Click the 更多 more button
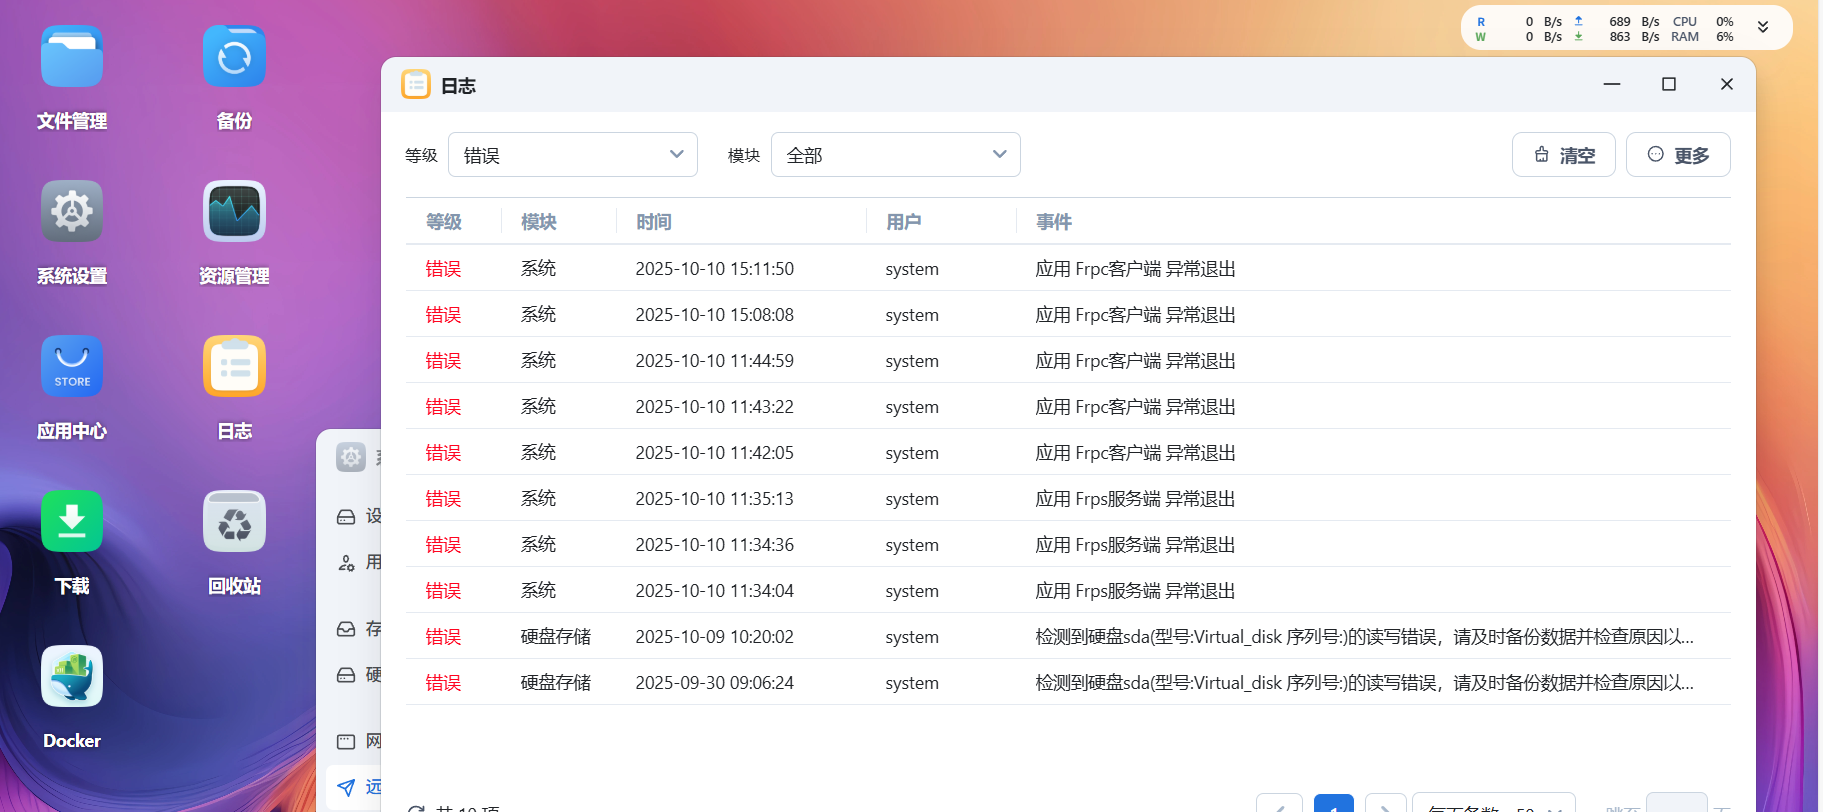 point(1677,155)
